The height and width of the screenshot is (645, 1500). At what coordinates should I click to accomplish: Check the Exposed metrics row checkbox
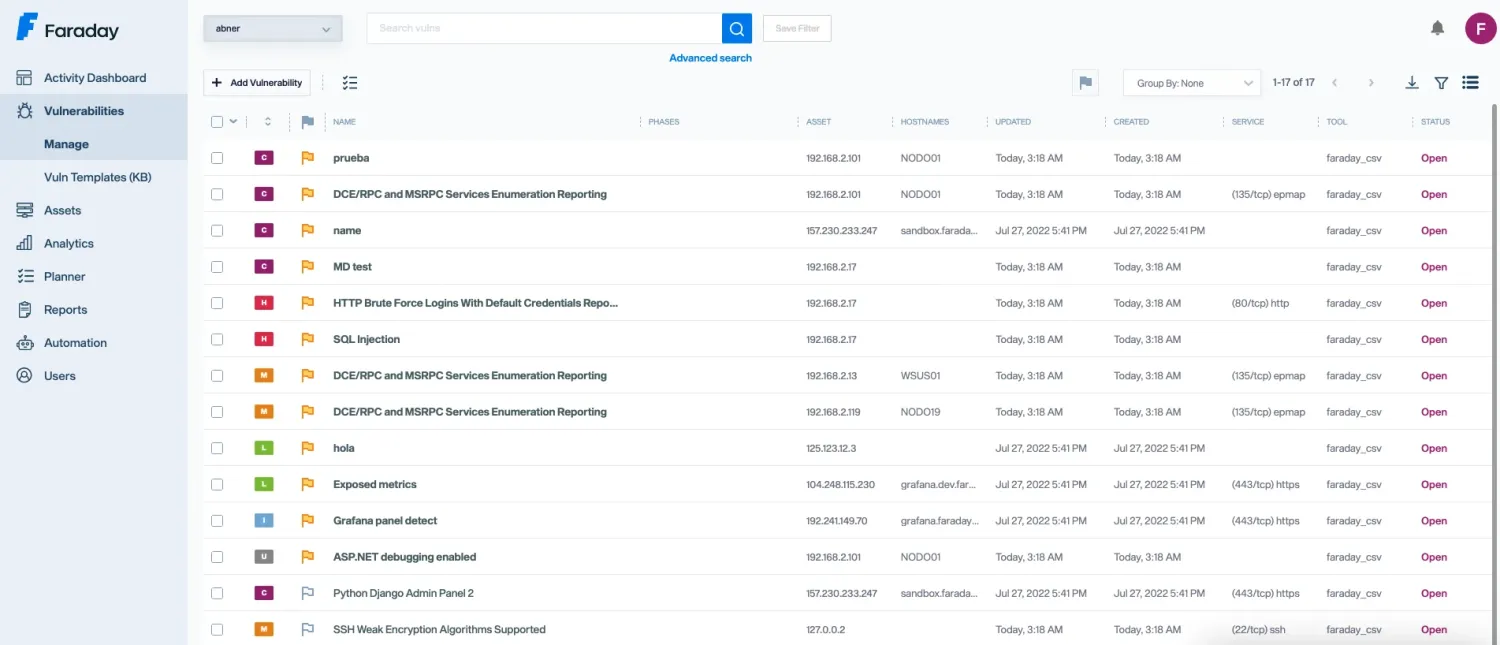coord(217,484)
